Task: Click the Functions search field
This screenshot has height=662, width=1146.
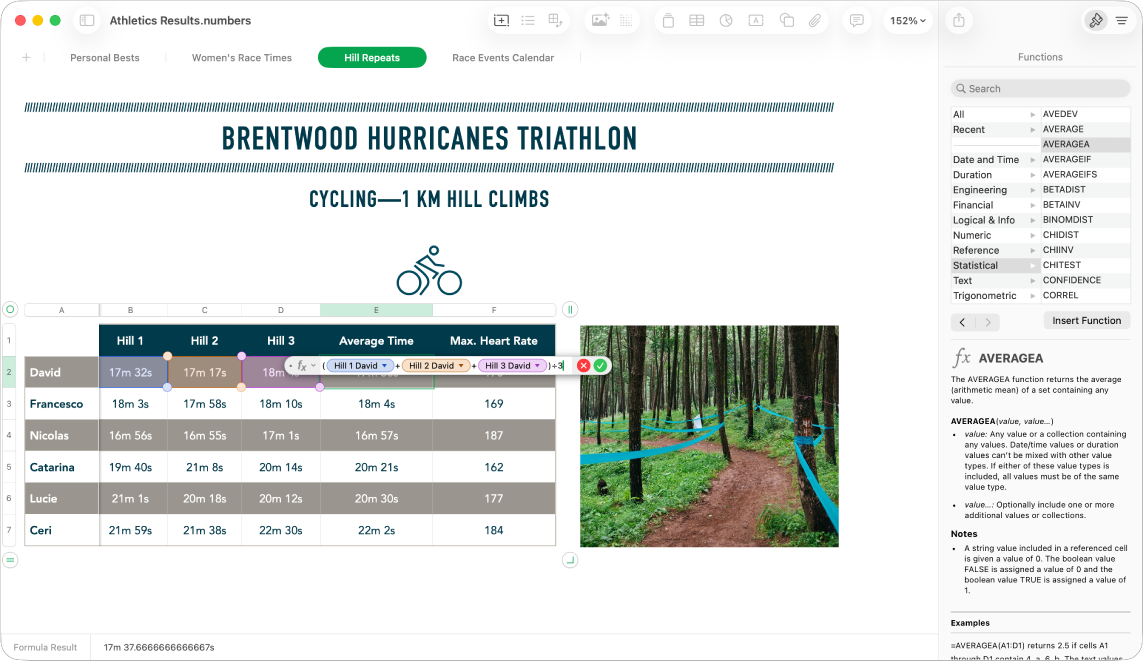Action: coord(1040,89)
